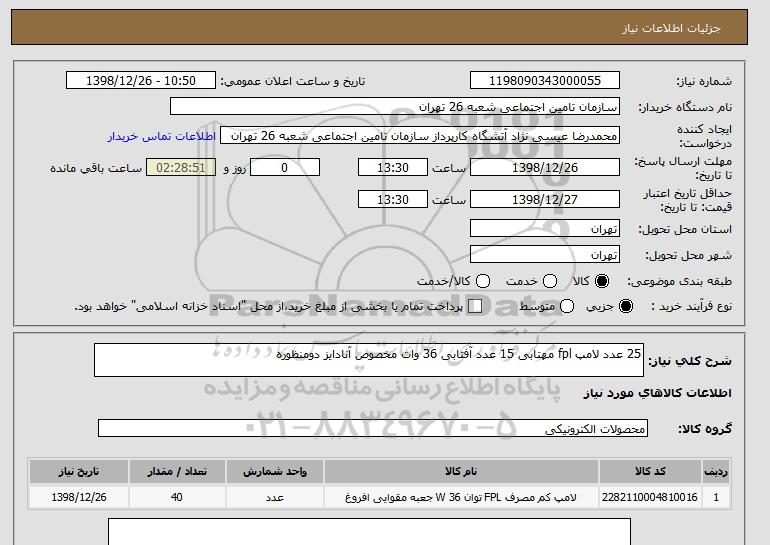The image size is (770, 545).
Task: Click the response deadline time 13:30 field
Action: (393, 167)
